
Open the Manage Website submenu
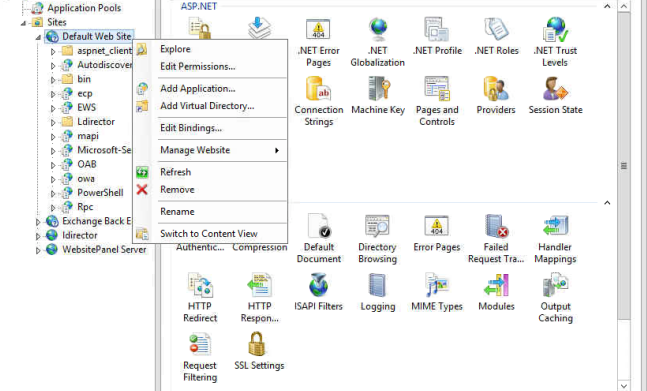click(x=210, y=150)
